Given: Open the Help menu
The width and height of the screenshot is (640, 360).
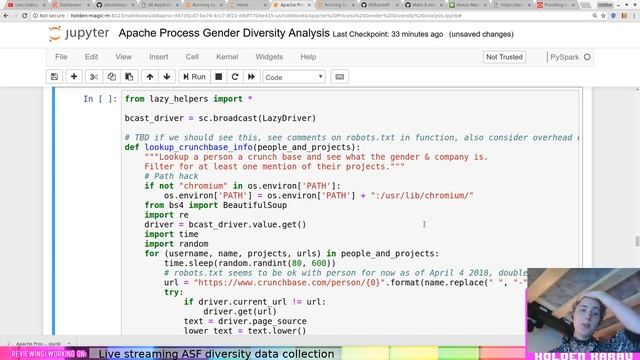Looking at the screenshot, I should pos(308,57).
